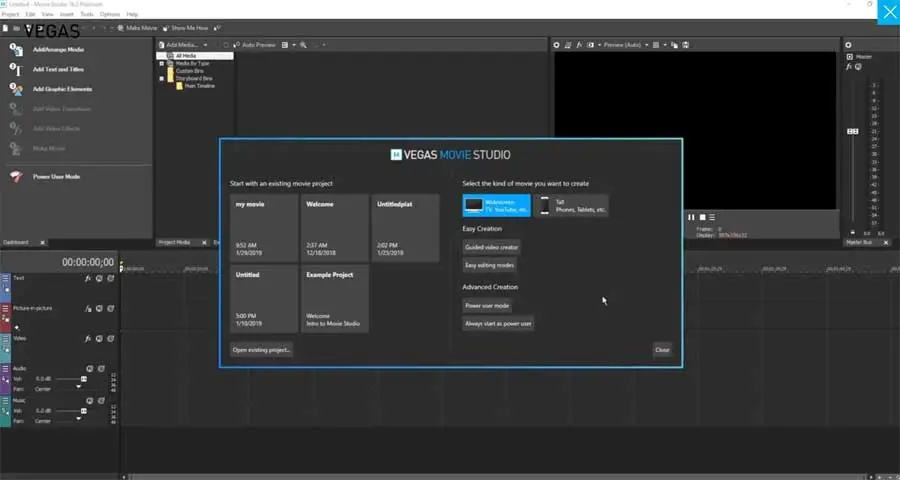Image resolution: width=900 pixels, height=480 pixels.
Task: Open Audio track hamburger menu
Action: 5,369
